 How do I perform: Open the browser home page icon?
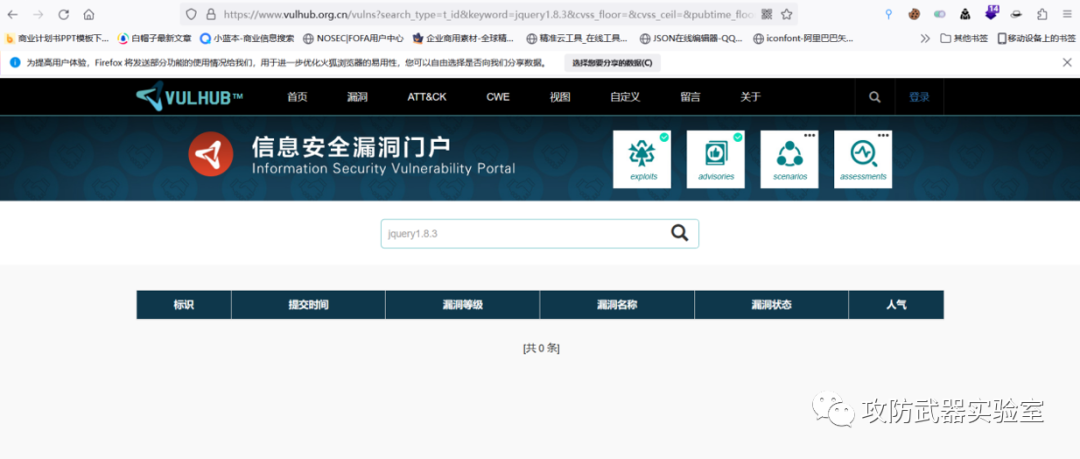tap(89, 14)
